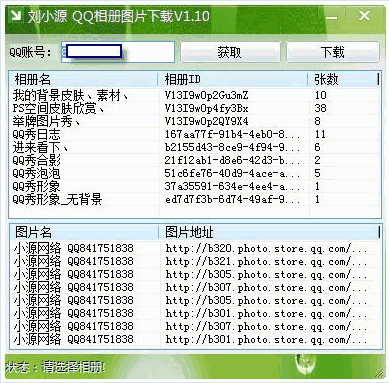Screen dimensions: 389x383
Task: Click album ID 51c6fe76-40d9-4ace-a...
Action: (232, 173)
